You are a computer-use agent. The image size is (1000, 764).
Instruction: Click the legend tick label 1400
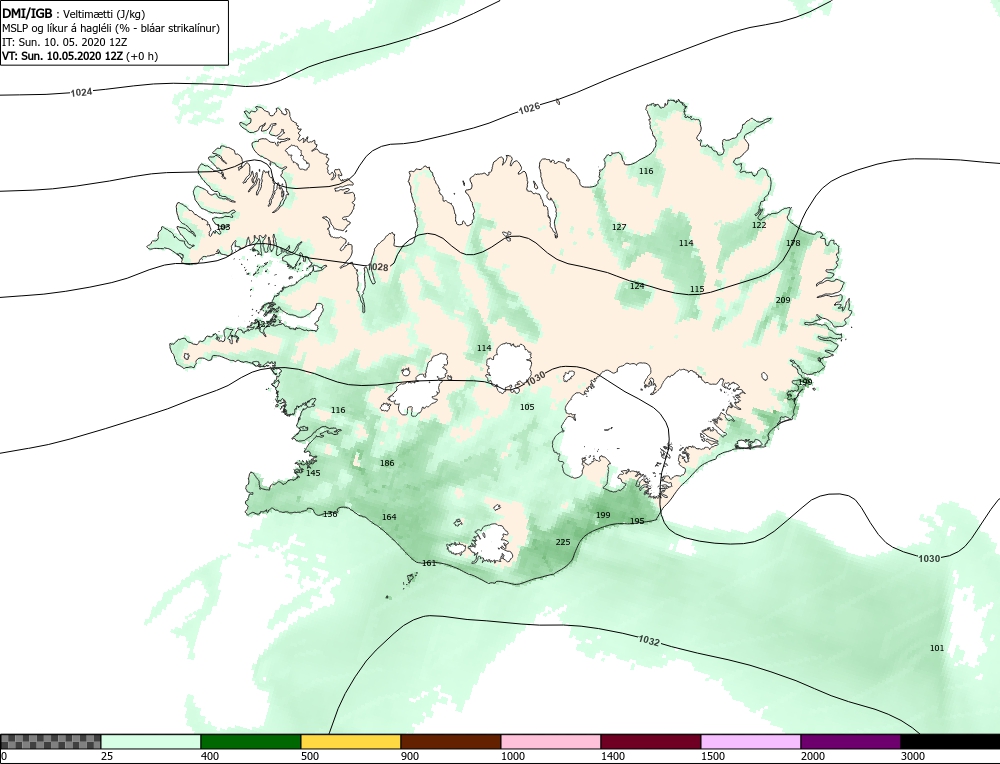tap(613, 757)
